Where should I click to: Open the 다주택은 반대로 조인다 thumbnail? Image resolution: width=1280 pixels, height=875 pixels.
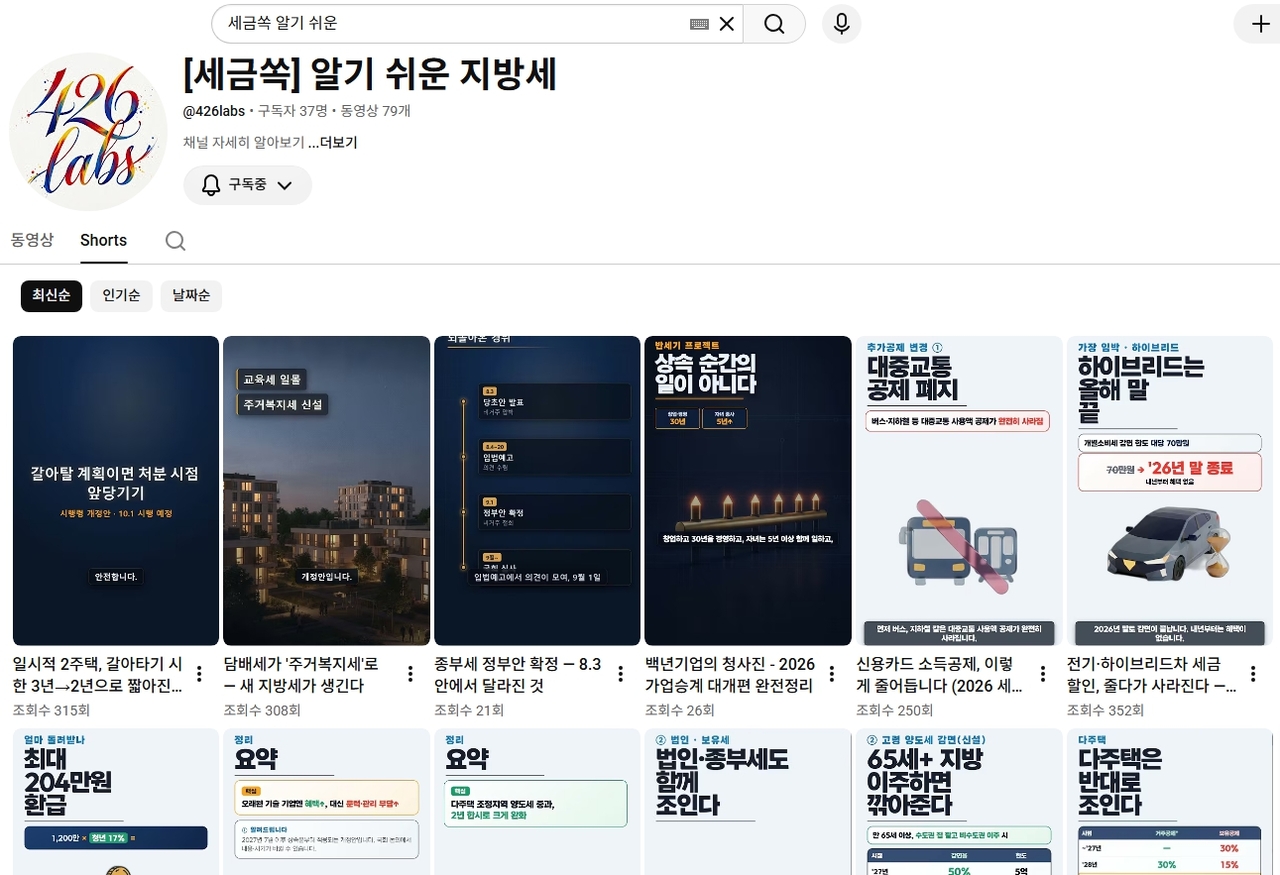tap(1170, 801)
